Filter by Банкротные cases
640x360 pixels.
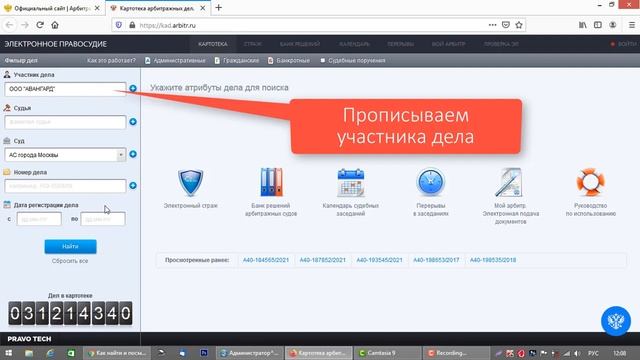[x=289, y=60]
